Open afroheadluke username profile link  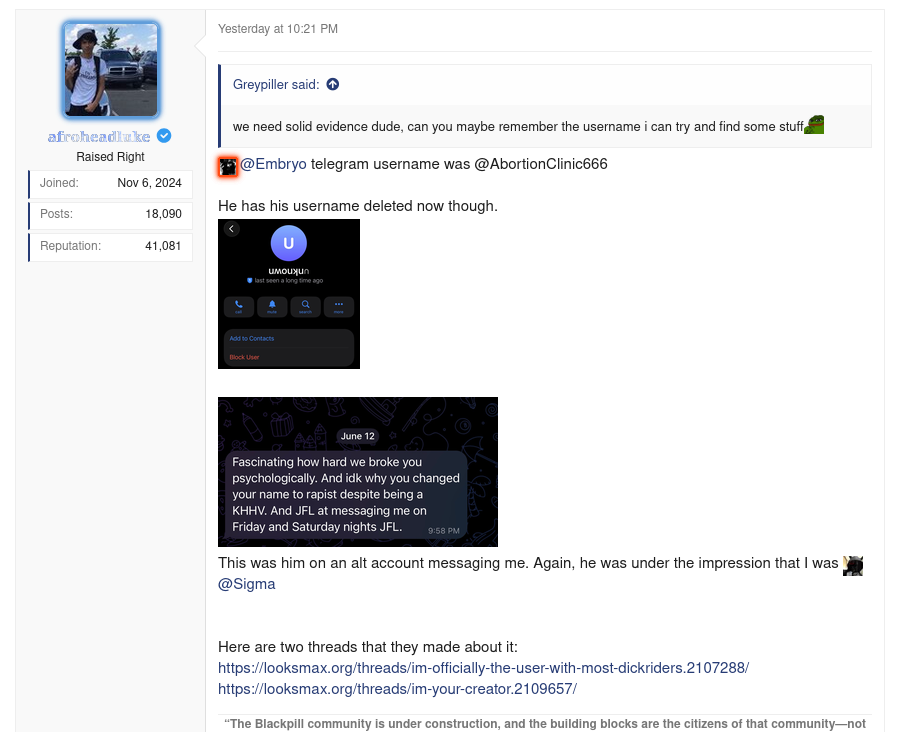click(x=99, y=137)
